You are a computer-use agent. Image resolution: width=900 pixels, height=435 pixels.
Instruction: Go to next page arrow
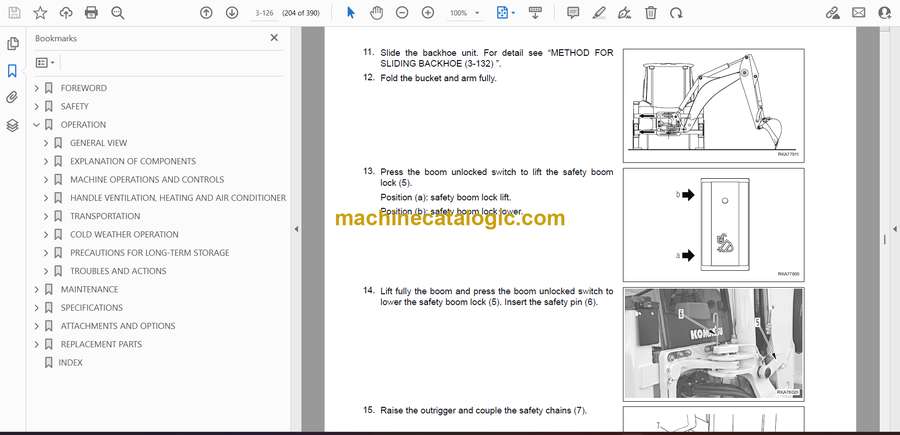pyautogui.click(x=232, y=13)
